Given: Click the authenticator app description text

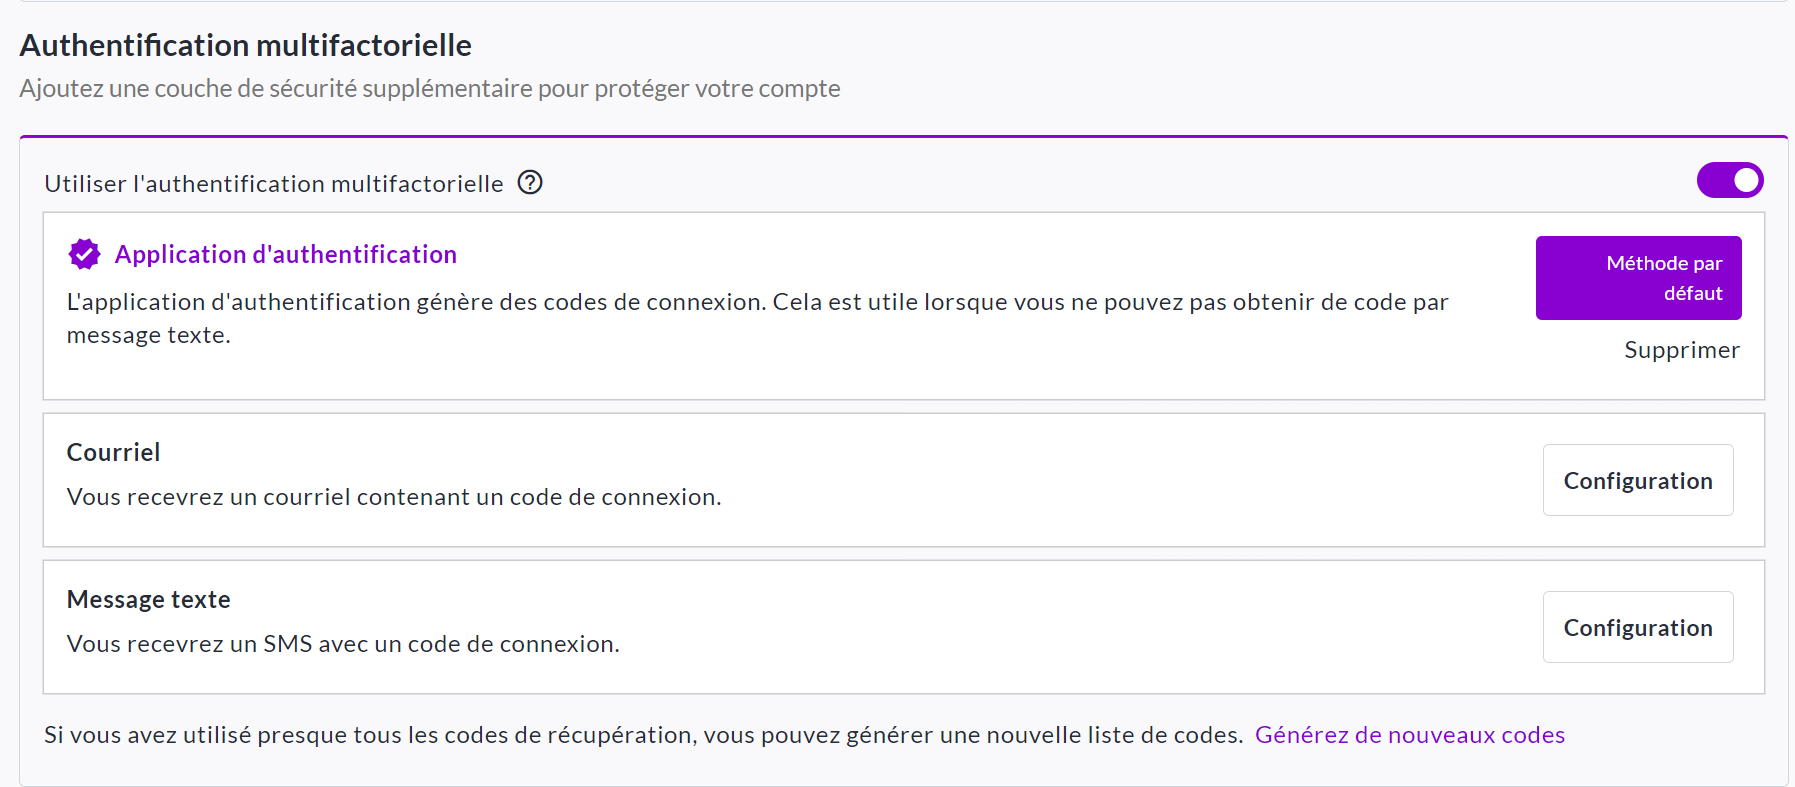Looking at the screenshot, I should pos(757,302).
